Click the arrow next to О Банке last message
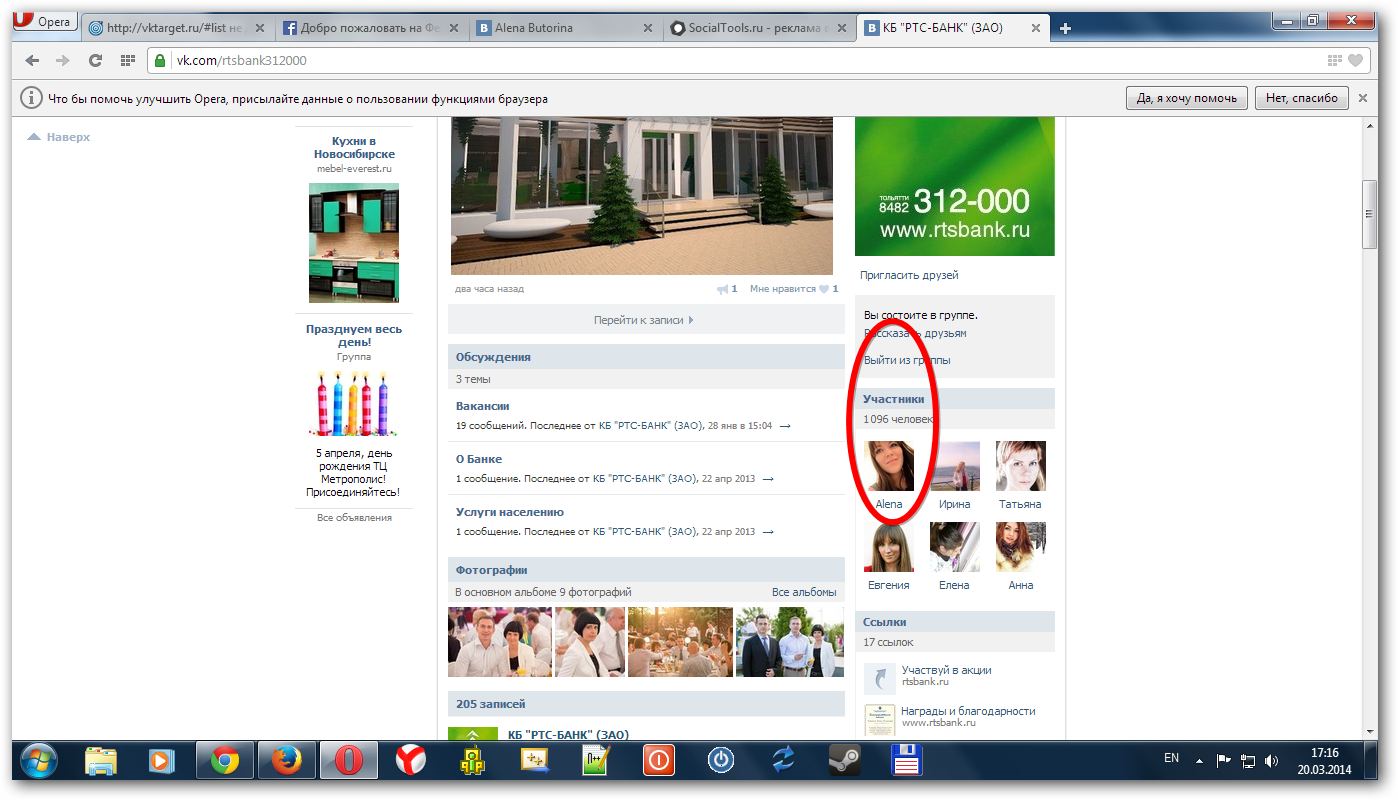The image size is (1398, 800). (767, 479)
